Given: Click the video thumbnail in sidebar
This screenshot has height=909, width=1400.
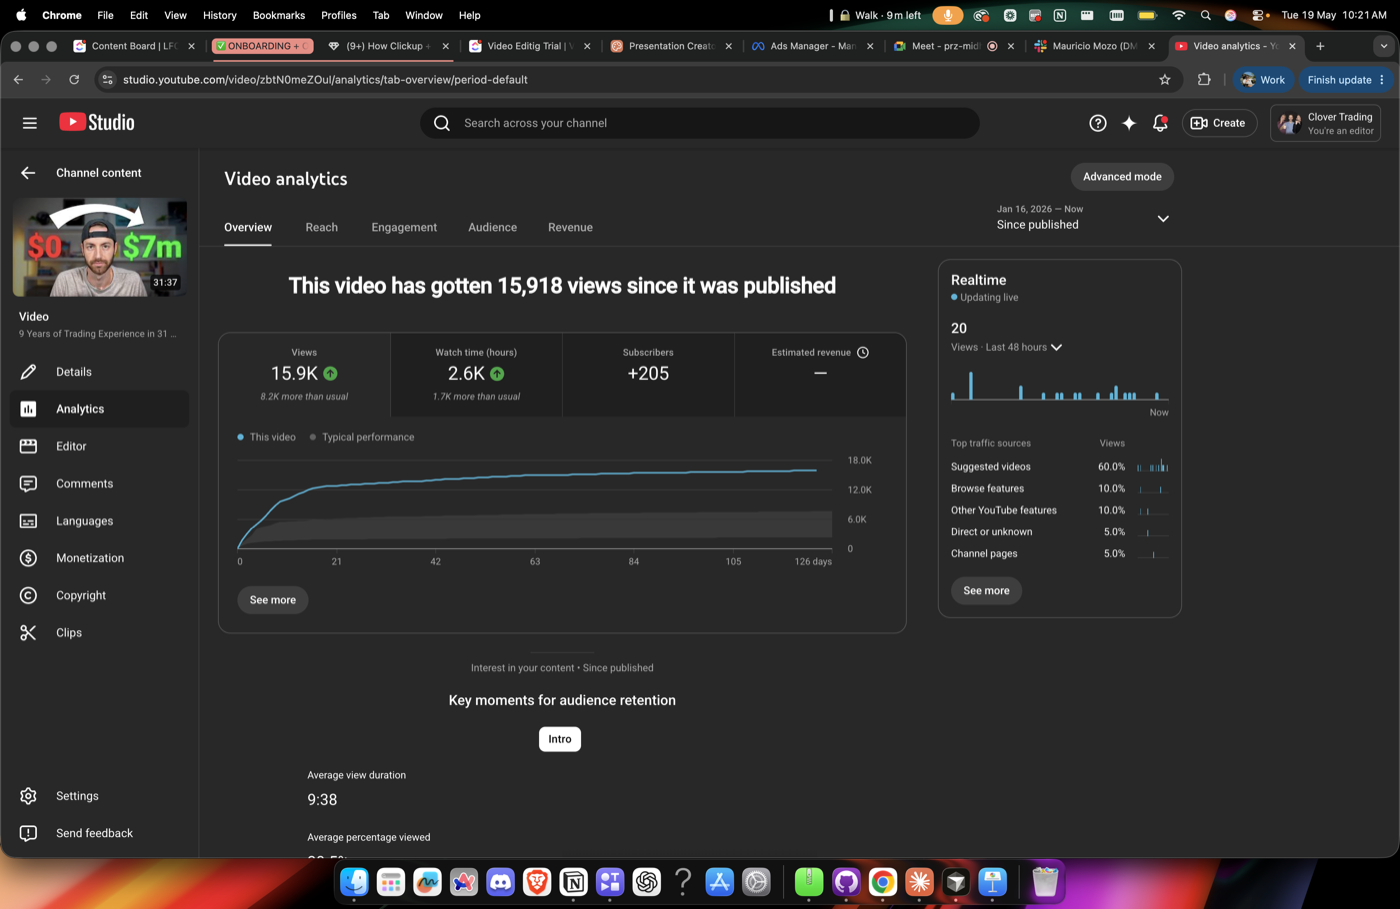Looking at the screenshot, I should coord(99,247).
